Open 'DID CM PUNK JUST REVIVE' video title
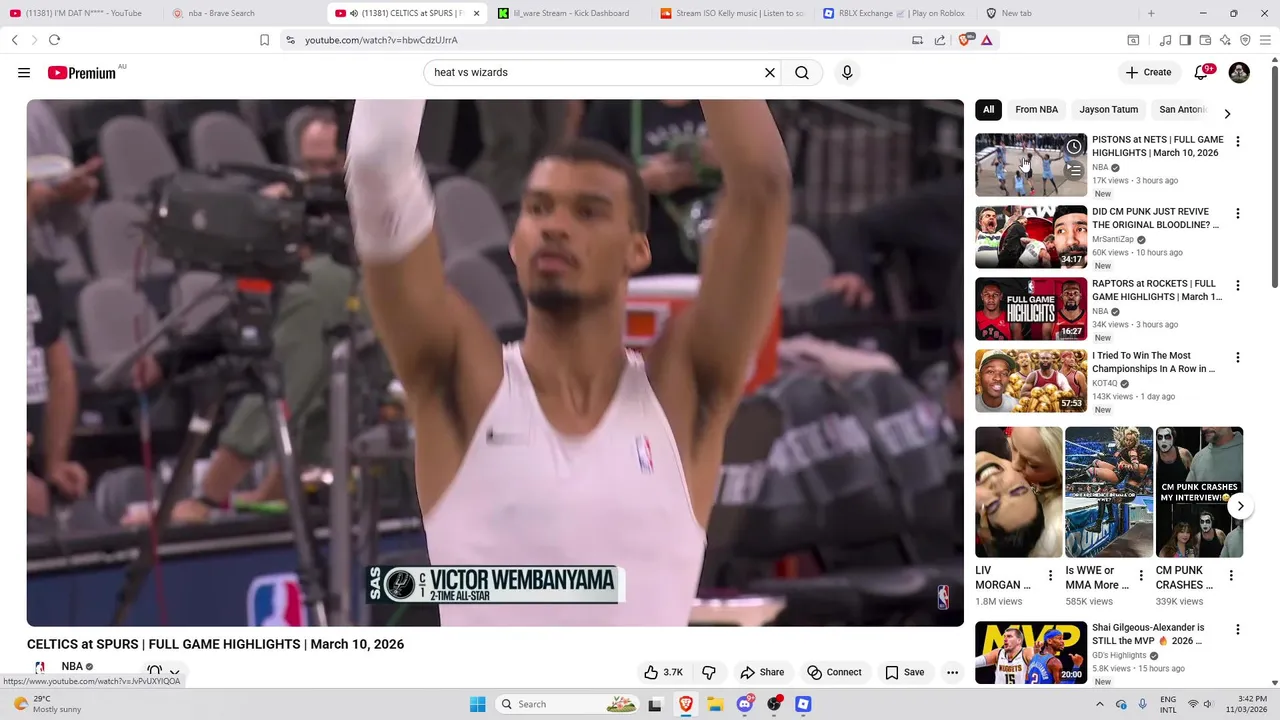Image resolution: width=1280 pixels, height=720 pixels. [x=1155, y=219]
